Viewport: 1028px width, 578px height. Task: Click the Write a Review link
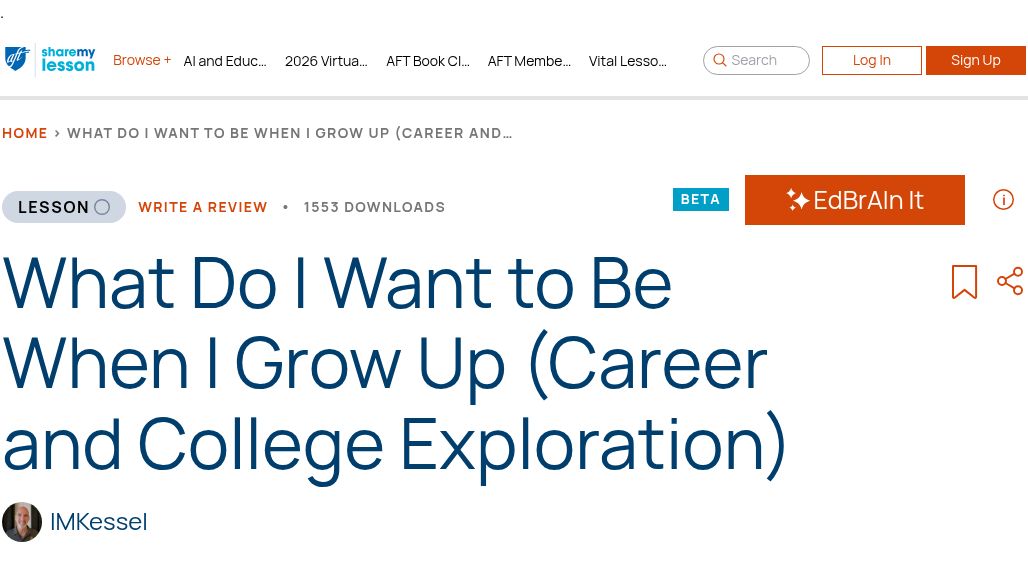tap(203, 207)
